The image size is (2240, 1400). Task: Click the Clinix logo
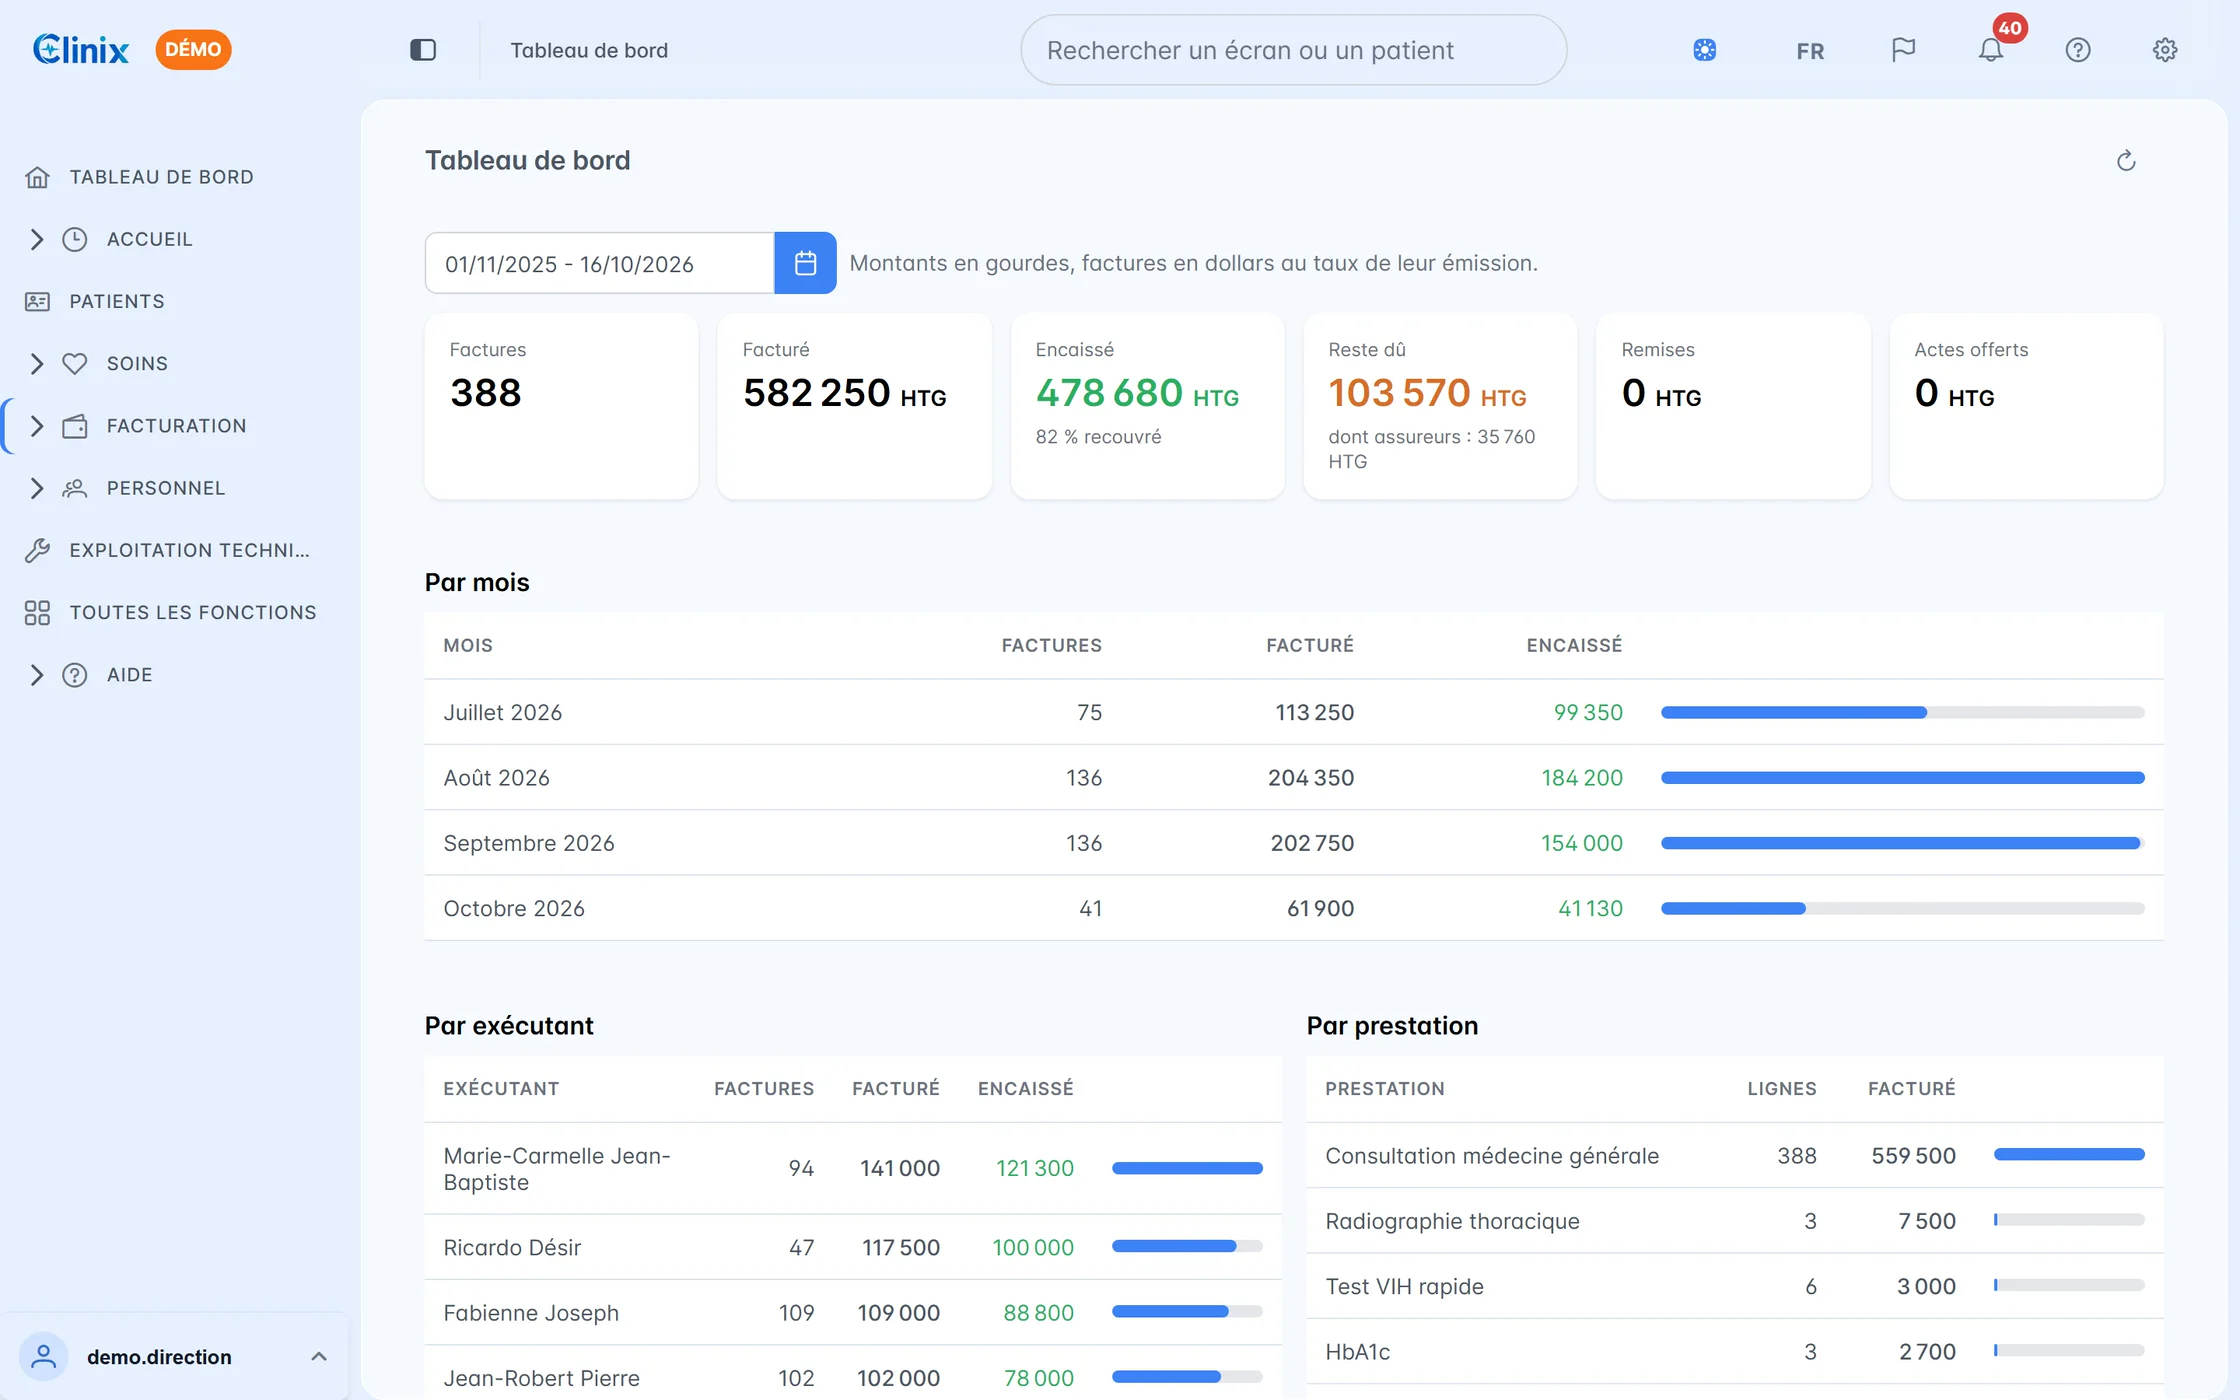(x=81, y=50)
